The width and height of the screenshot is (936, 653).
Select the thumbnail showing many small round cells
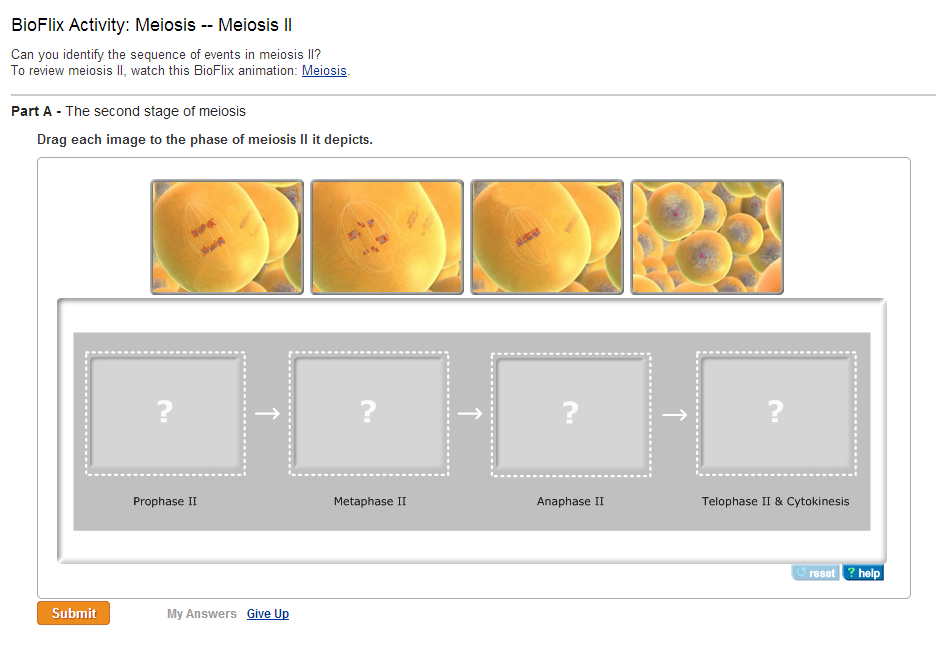click(707, 237)
